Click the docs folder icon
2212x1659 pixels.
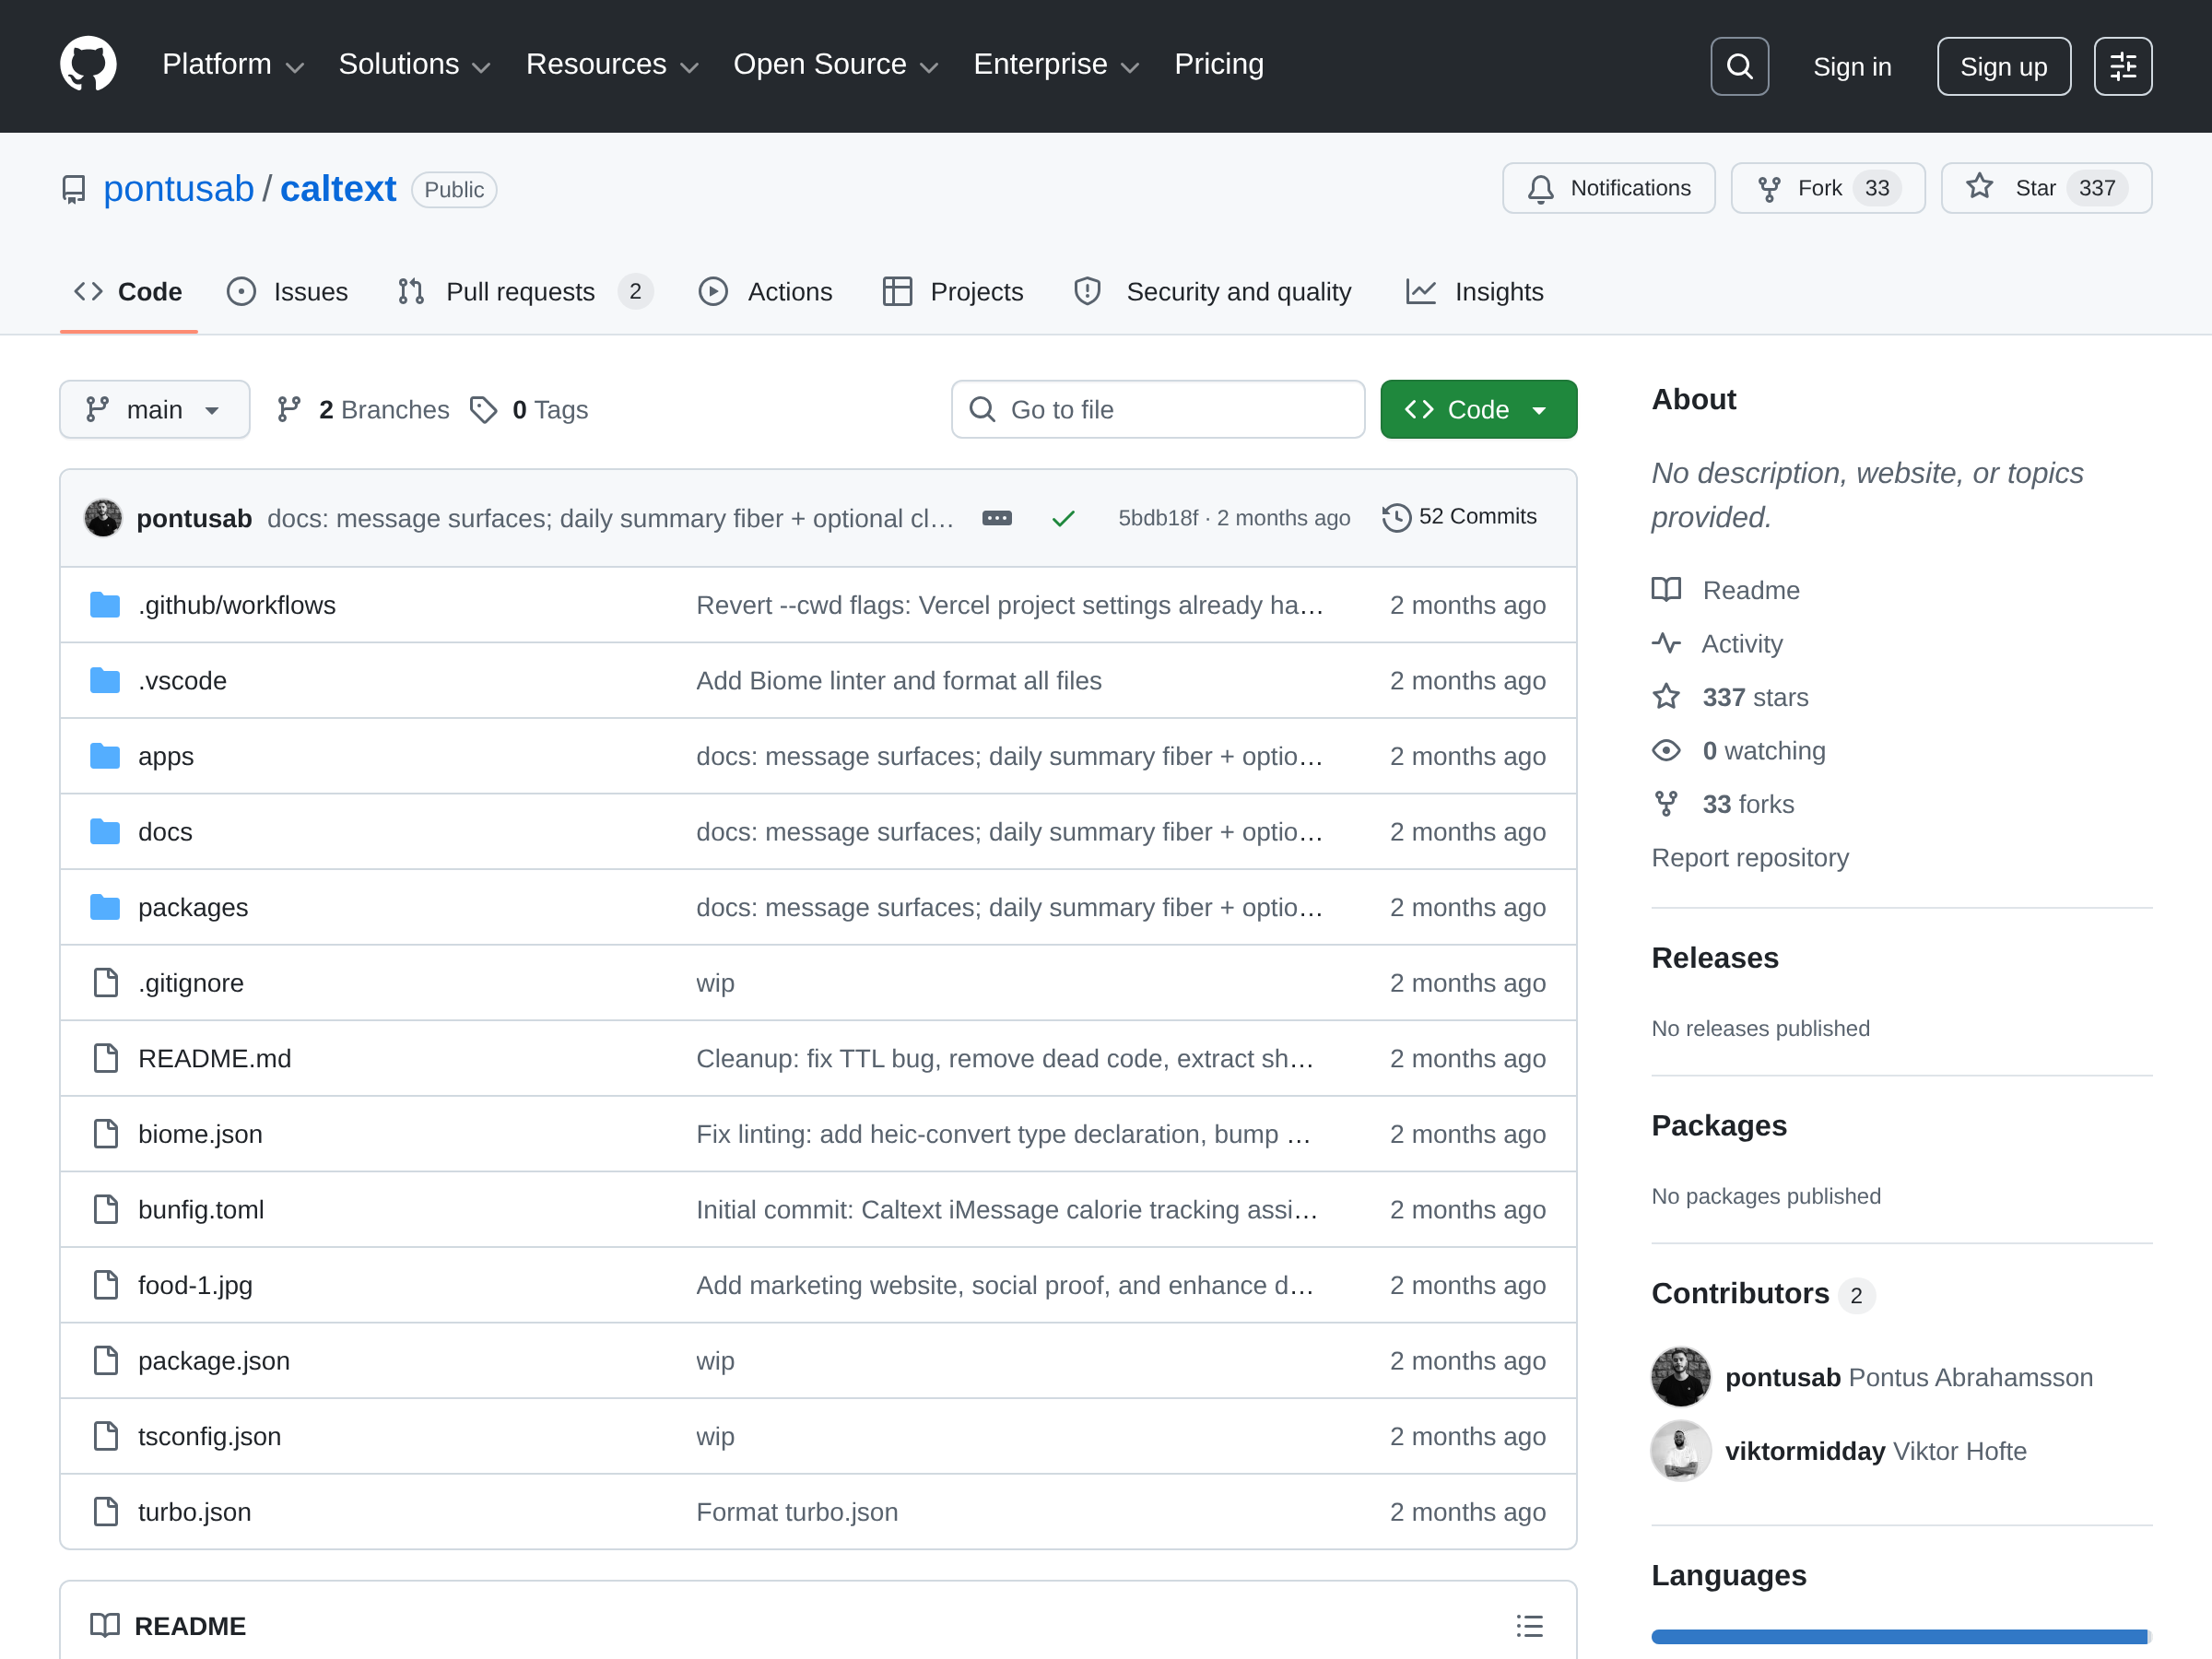(x=105, y=832)
